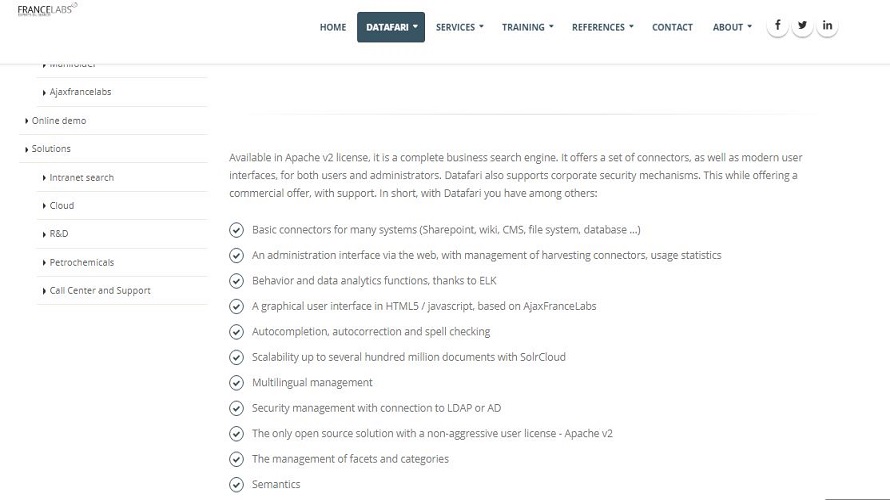Viewport: 890px width, 500px height.
Task: Select Petrochemicals in the sidebar
Action: coord(81,262)
